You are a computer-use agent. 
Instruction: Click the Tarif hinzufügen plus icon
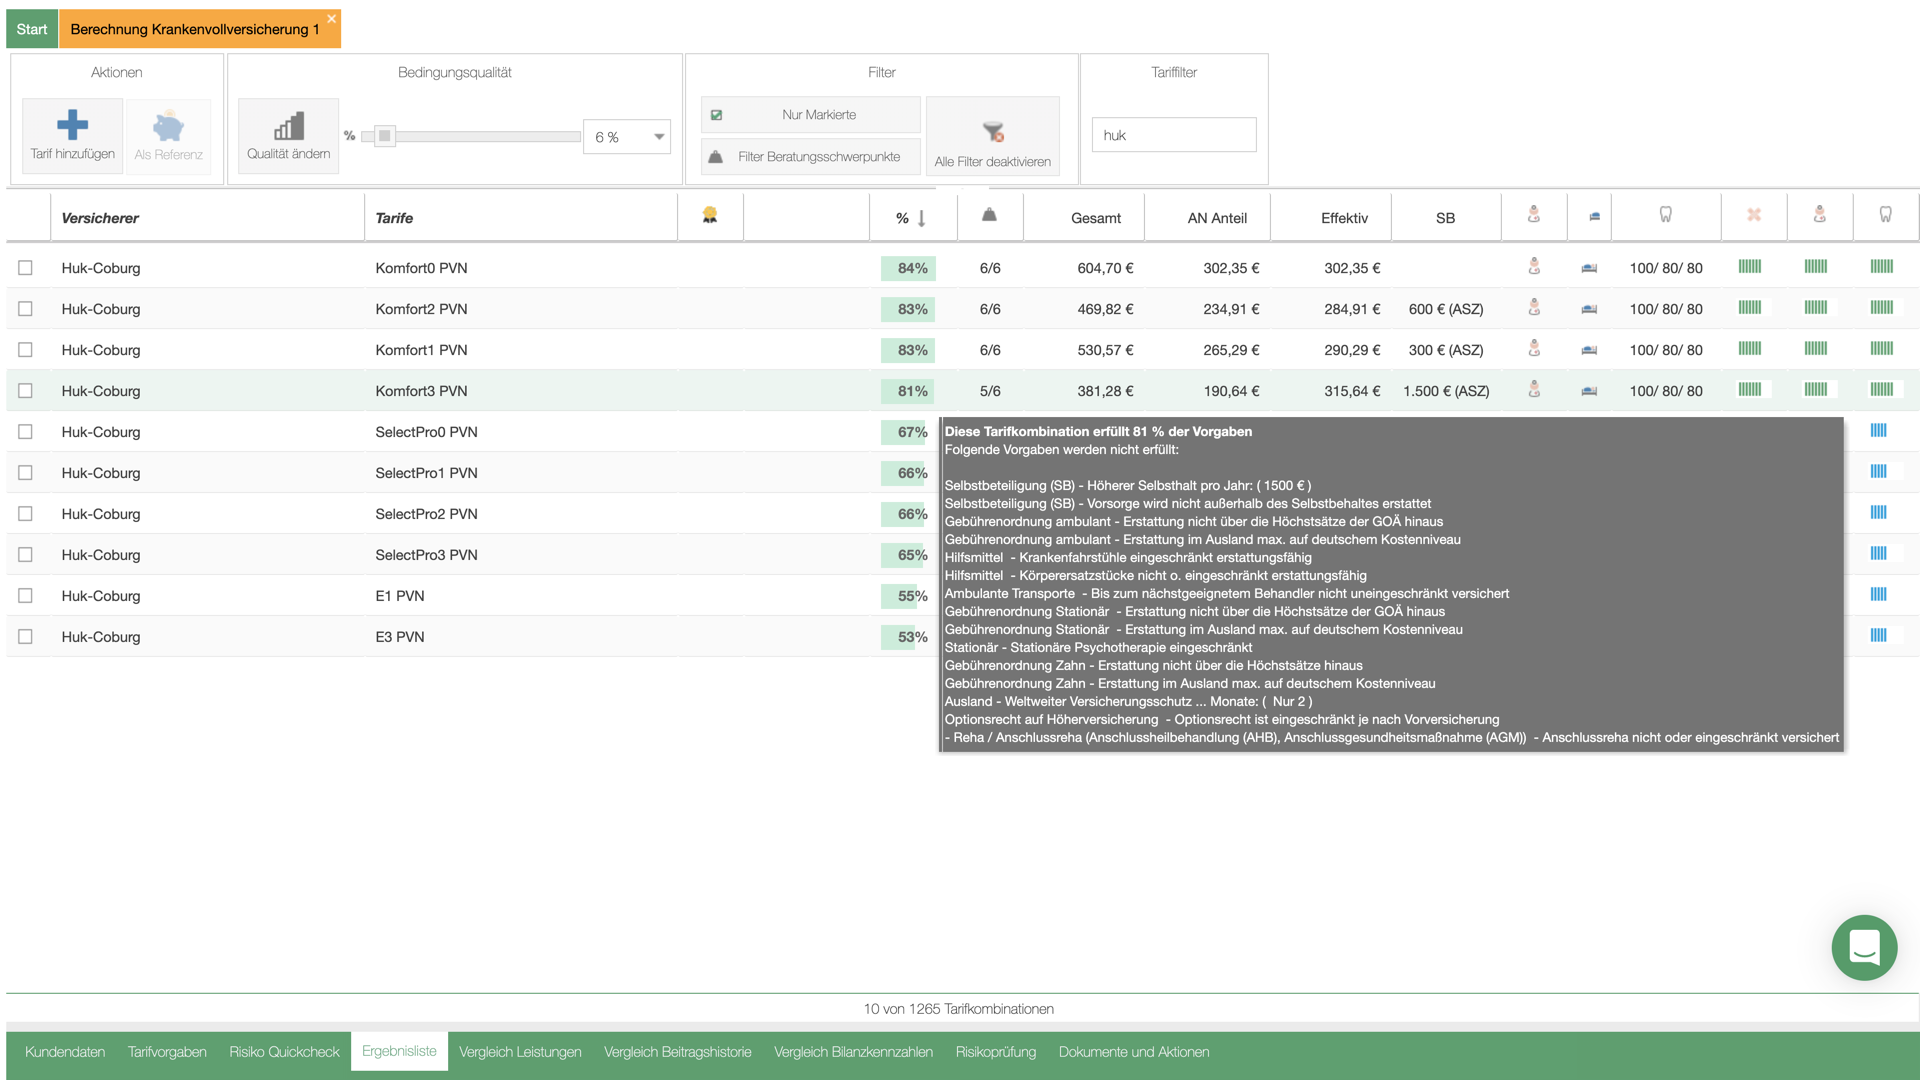tap(72, 125)
